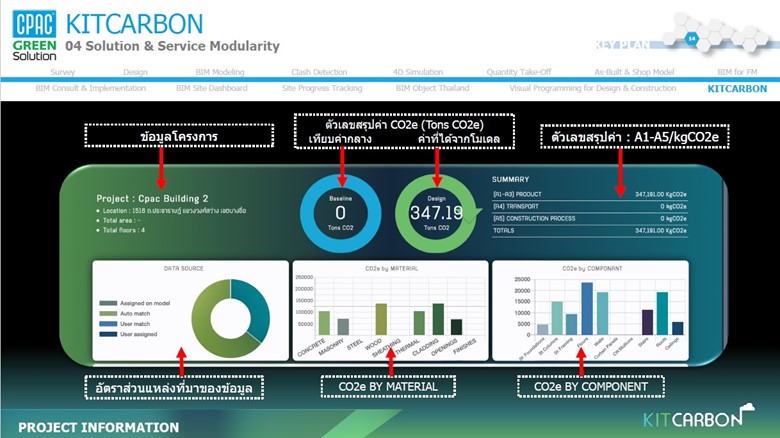Go to Clash Detection section

pyautogui.click(x=319, y=72)
